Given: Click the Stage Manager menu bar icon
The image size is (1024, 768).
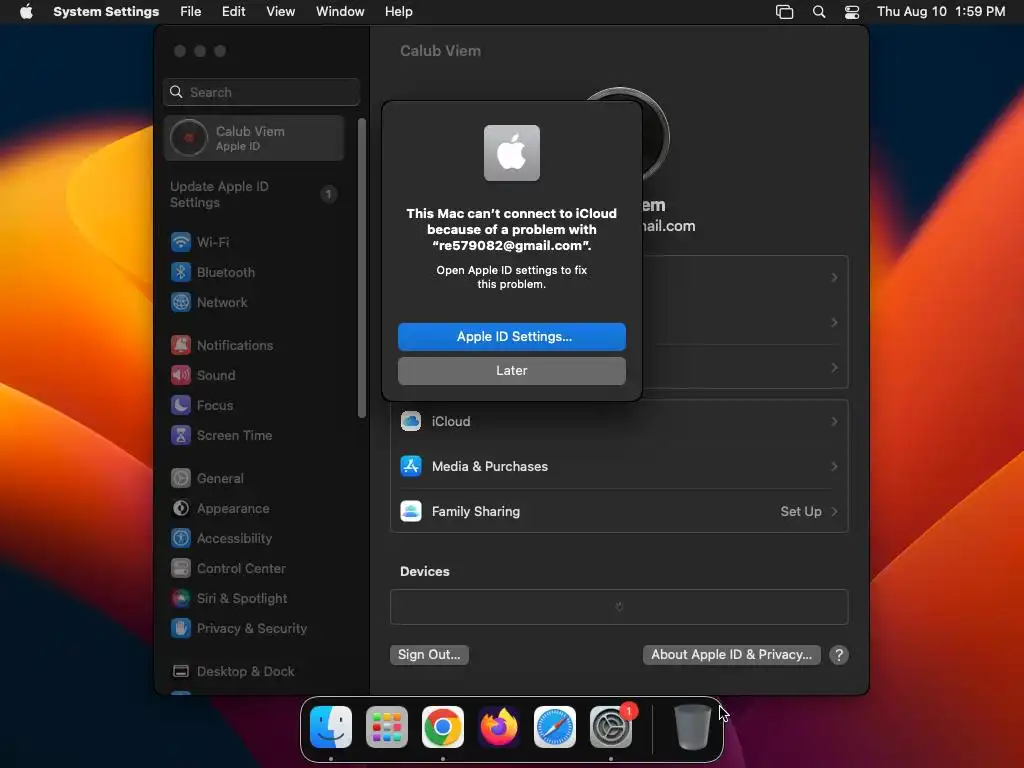Looking at the screenshot, I should click(x=784, y=12).
